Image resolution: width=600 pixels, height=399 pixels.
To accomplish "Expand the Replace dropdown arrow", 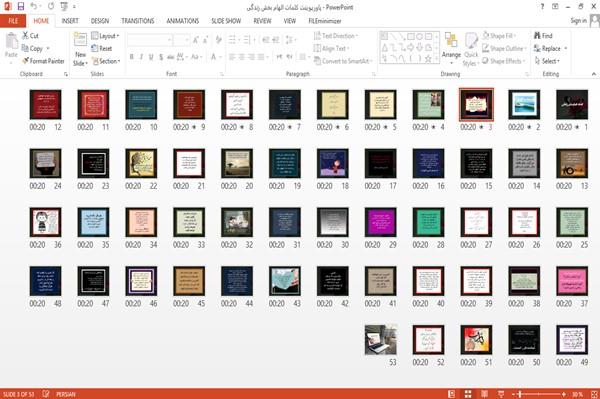I will coord(566,49).
